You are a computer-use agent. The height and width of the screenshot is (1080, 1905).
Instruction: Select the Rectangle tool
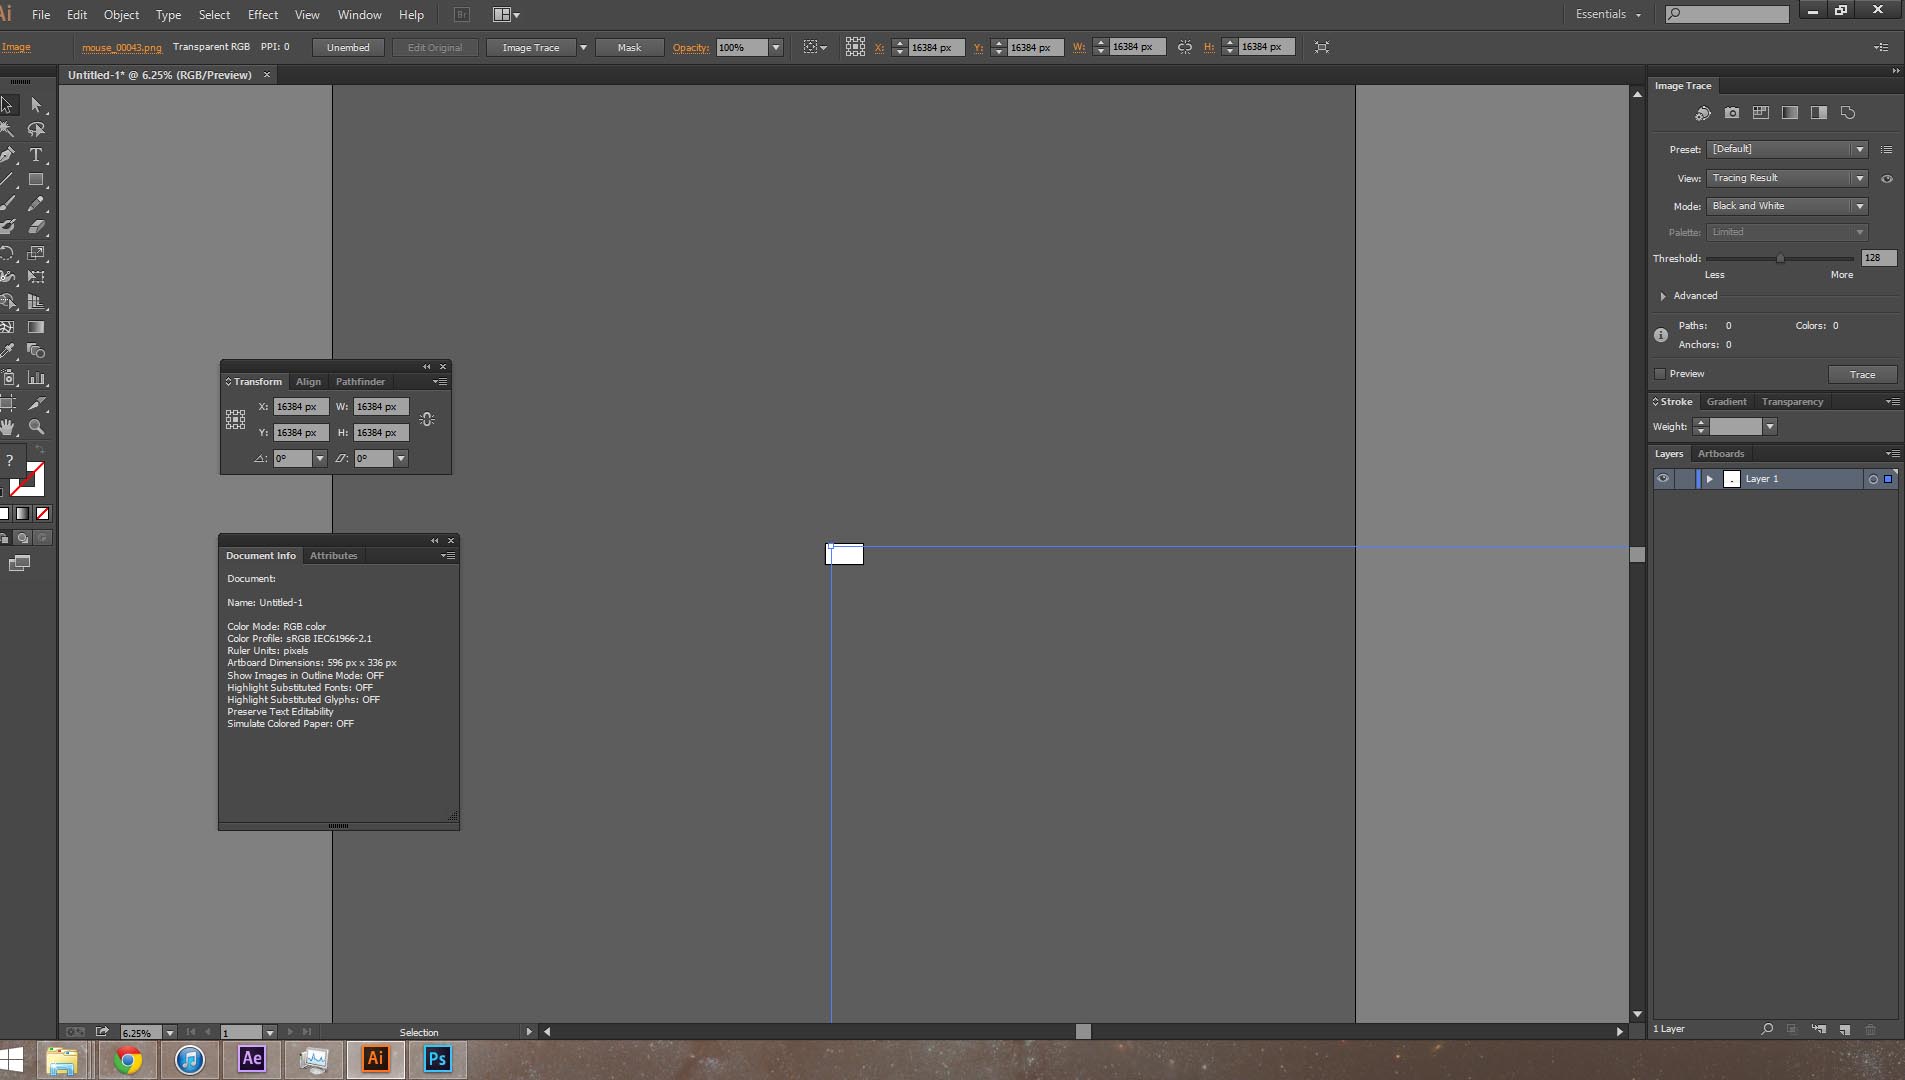coord(36,180)
